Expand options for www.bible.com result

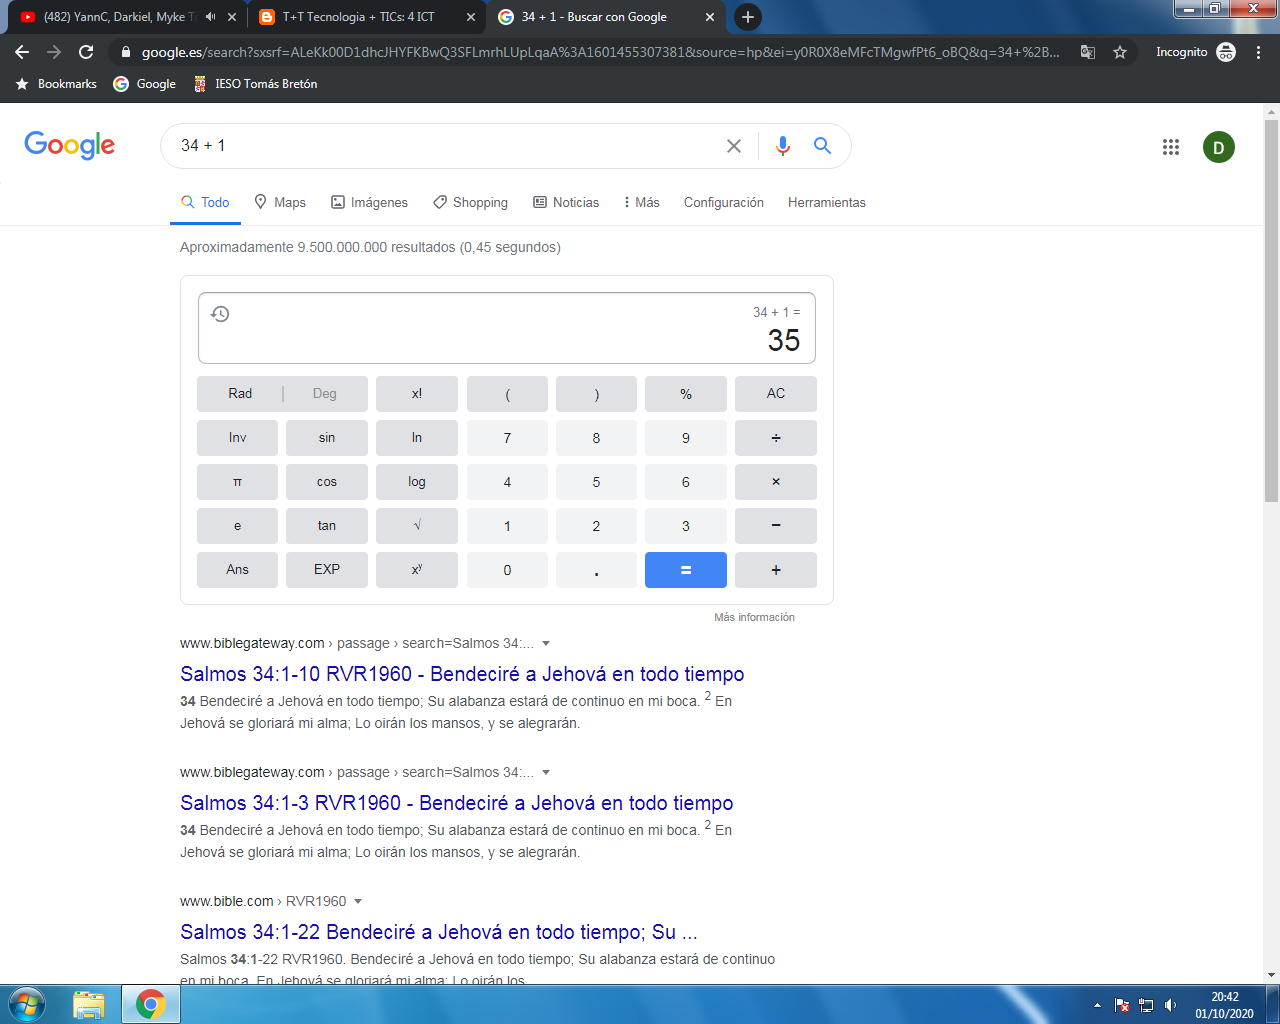point(358,902)
